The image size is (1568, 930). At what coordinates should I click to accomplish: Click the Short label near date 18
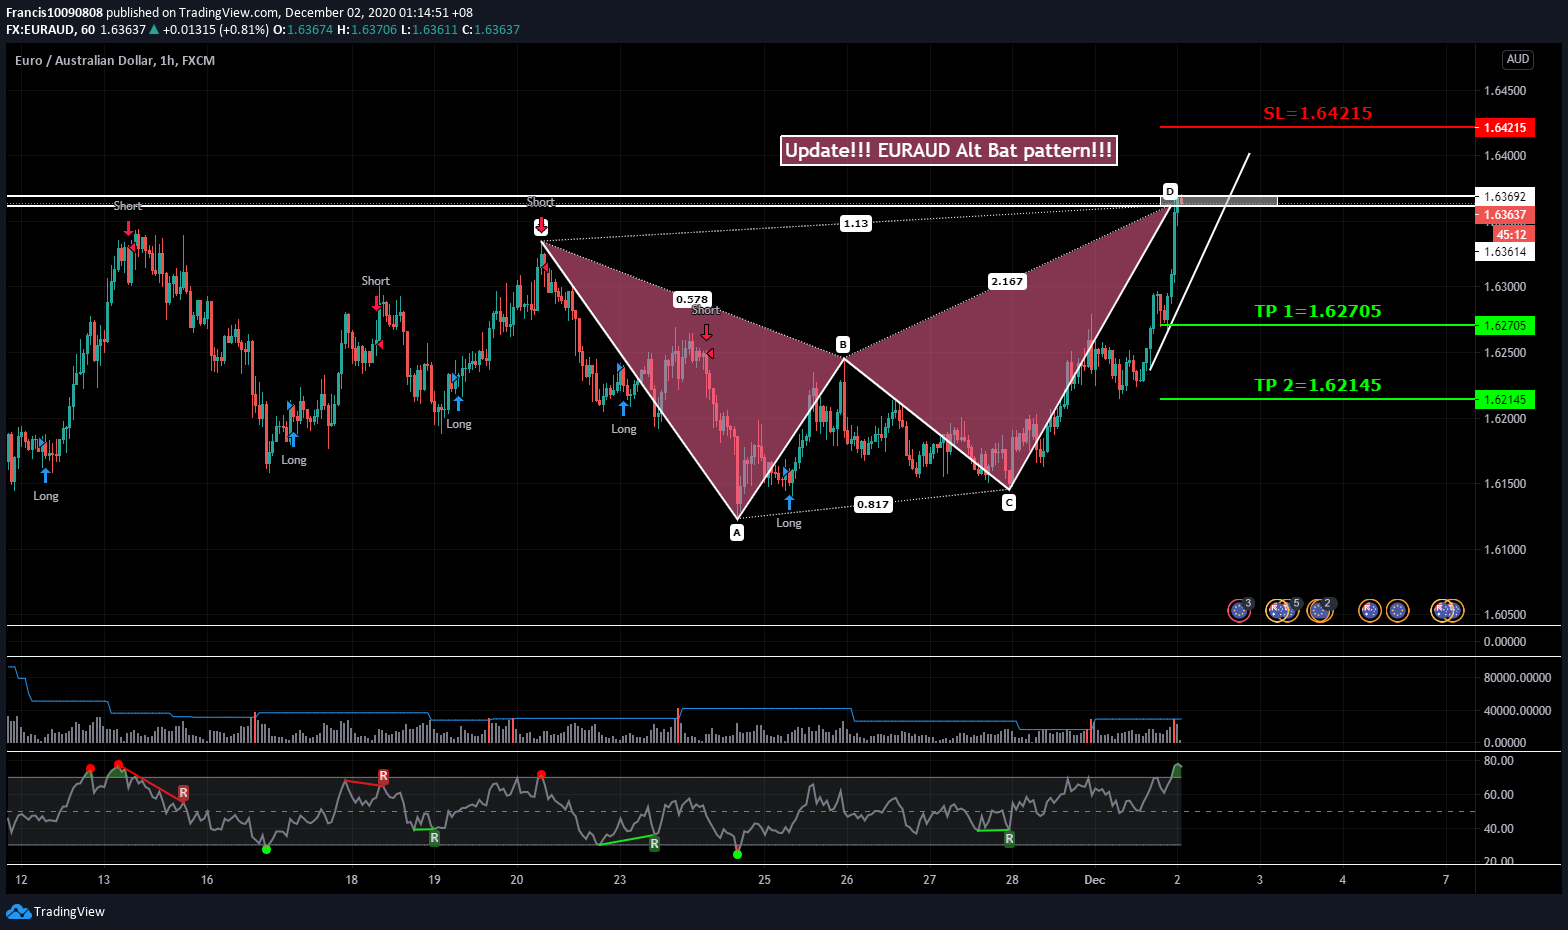[x=375, y=281]
